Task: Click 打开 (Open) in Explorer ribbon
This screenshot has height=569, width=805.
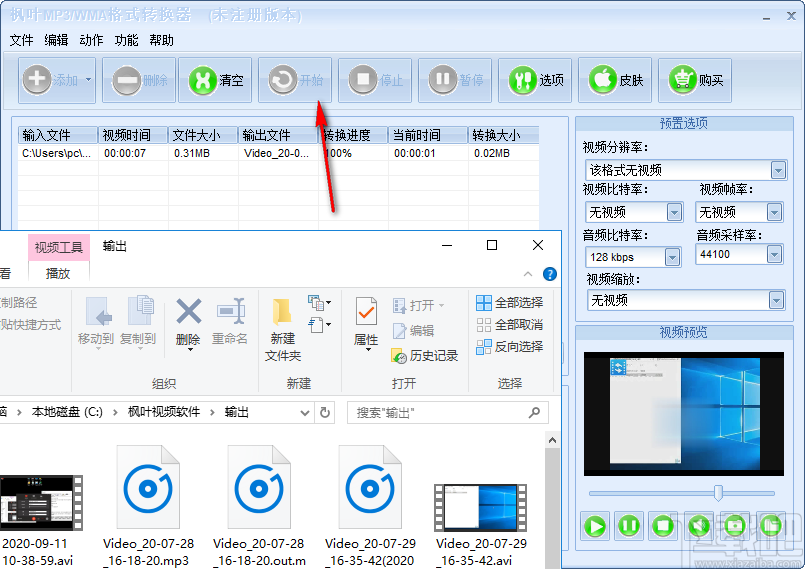Action: pos(419,306)
